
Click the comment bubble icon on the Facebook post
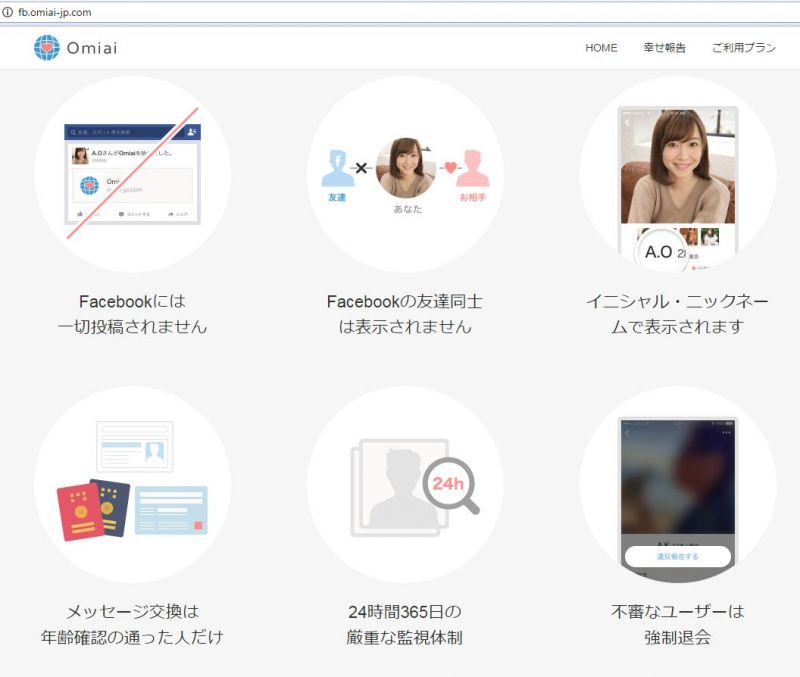(x=121, y=212)
